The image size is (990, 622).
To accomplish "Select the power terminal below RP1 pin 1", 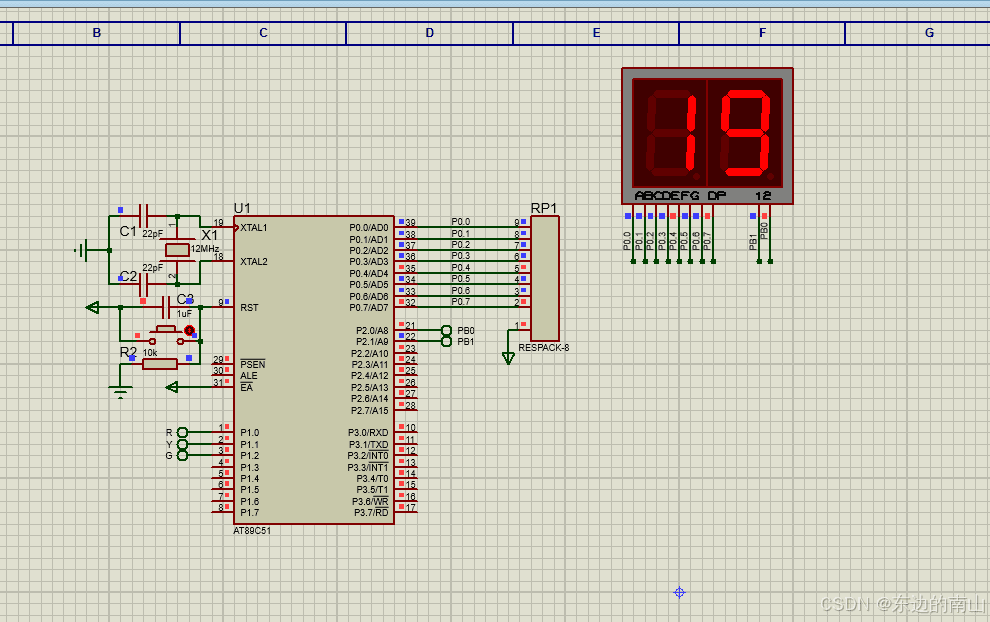I will click(x=508, y=359).
